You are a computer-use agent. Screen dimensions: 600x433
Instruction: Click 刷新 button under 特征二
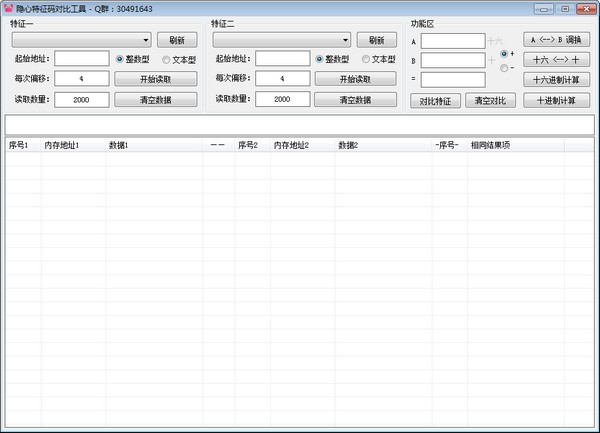coord(376,40)
